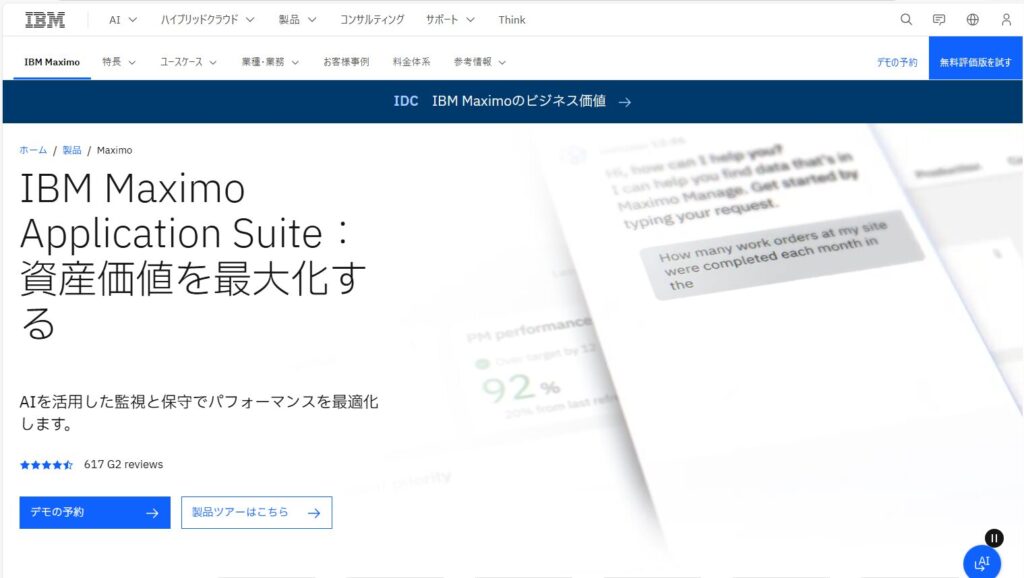Click the 無料評価版を試す button
Screen dimensions: 1024x578
[x=975, y=62]
